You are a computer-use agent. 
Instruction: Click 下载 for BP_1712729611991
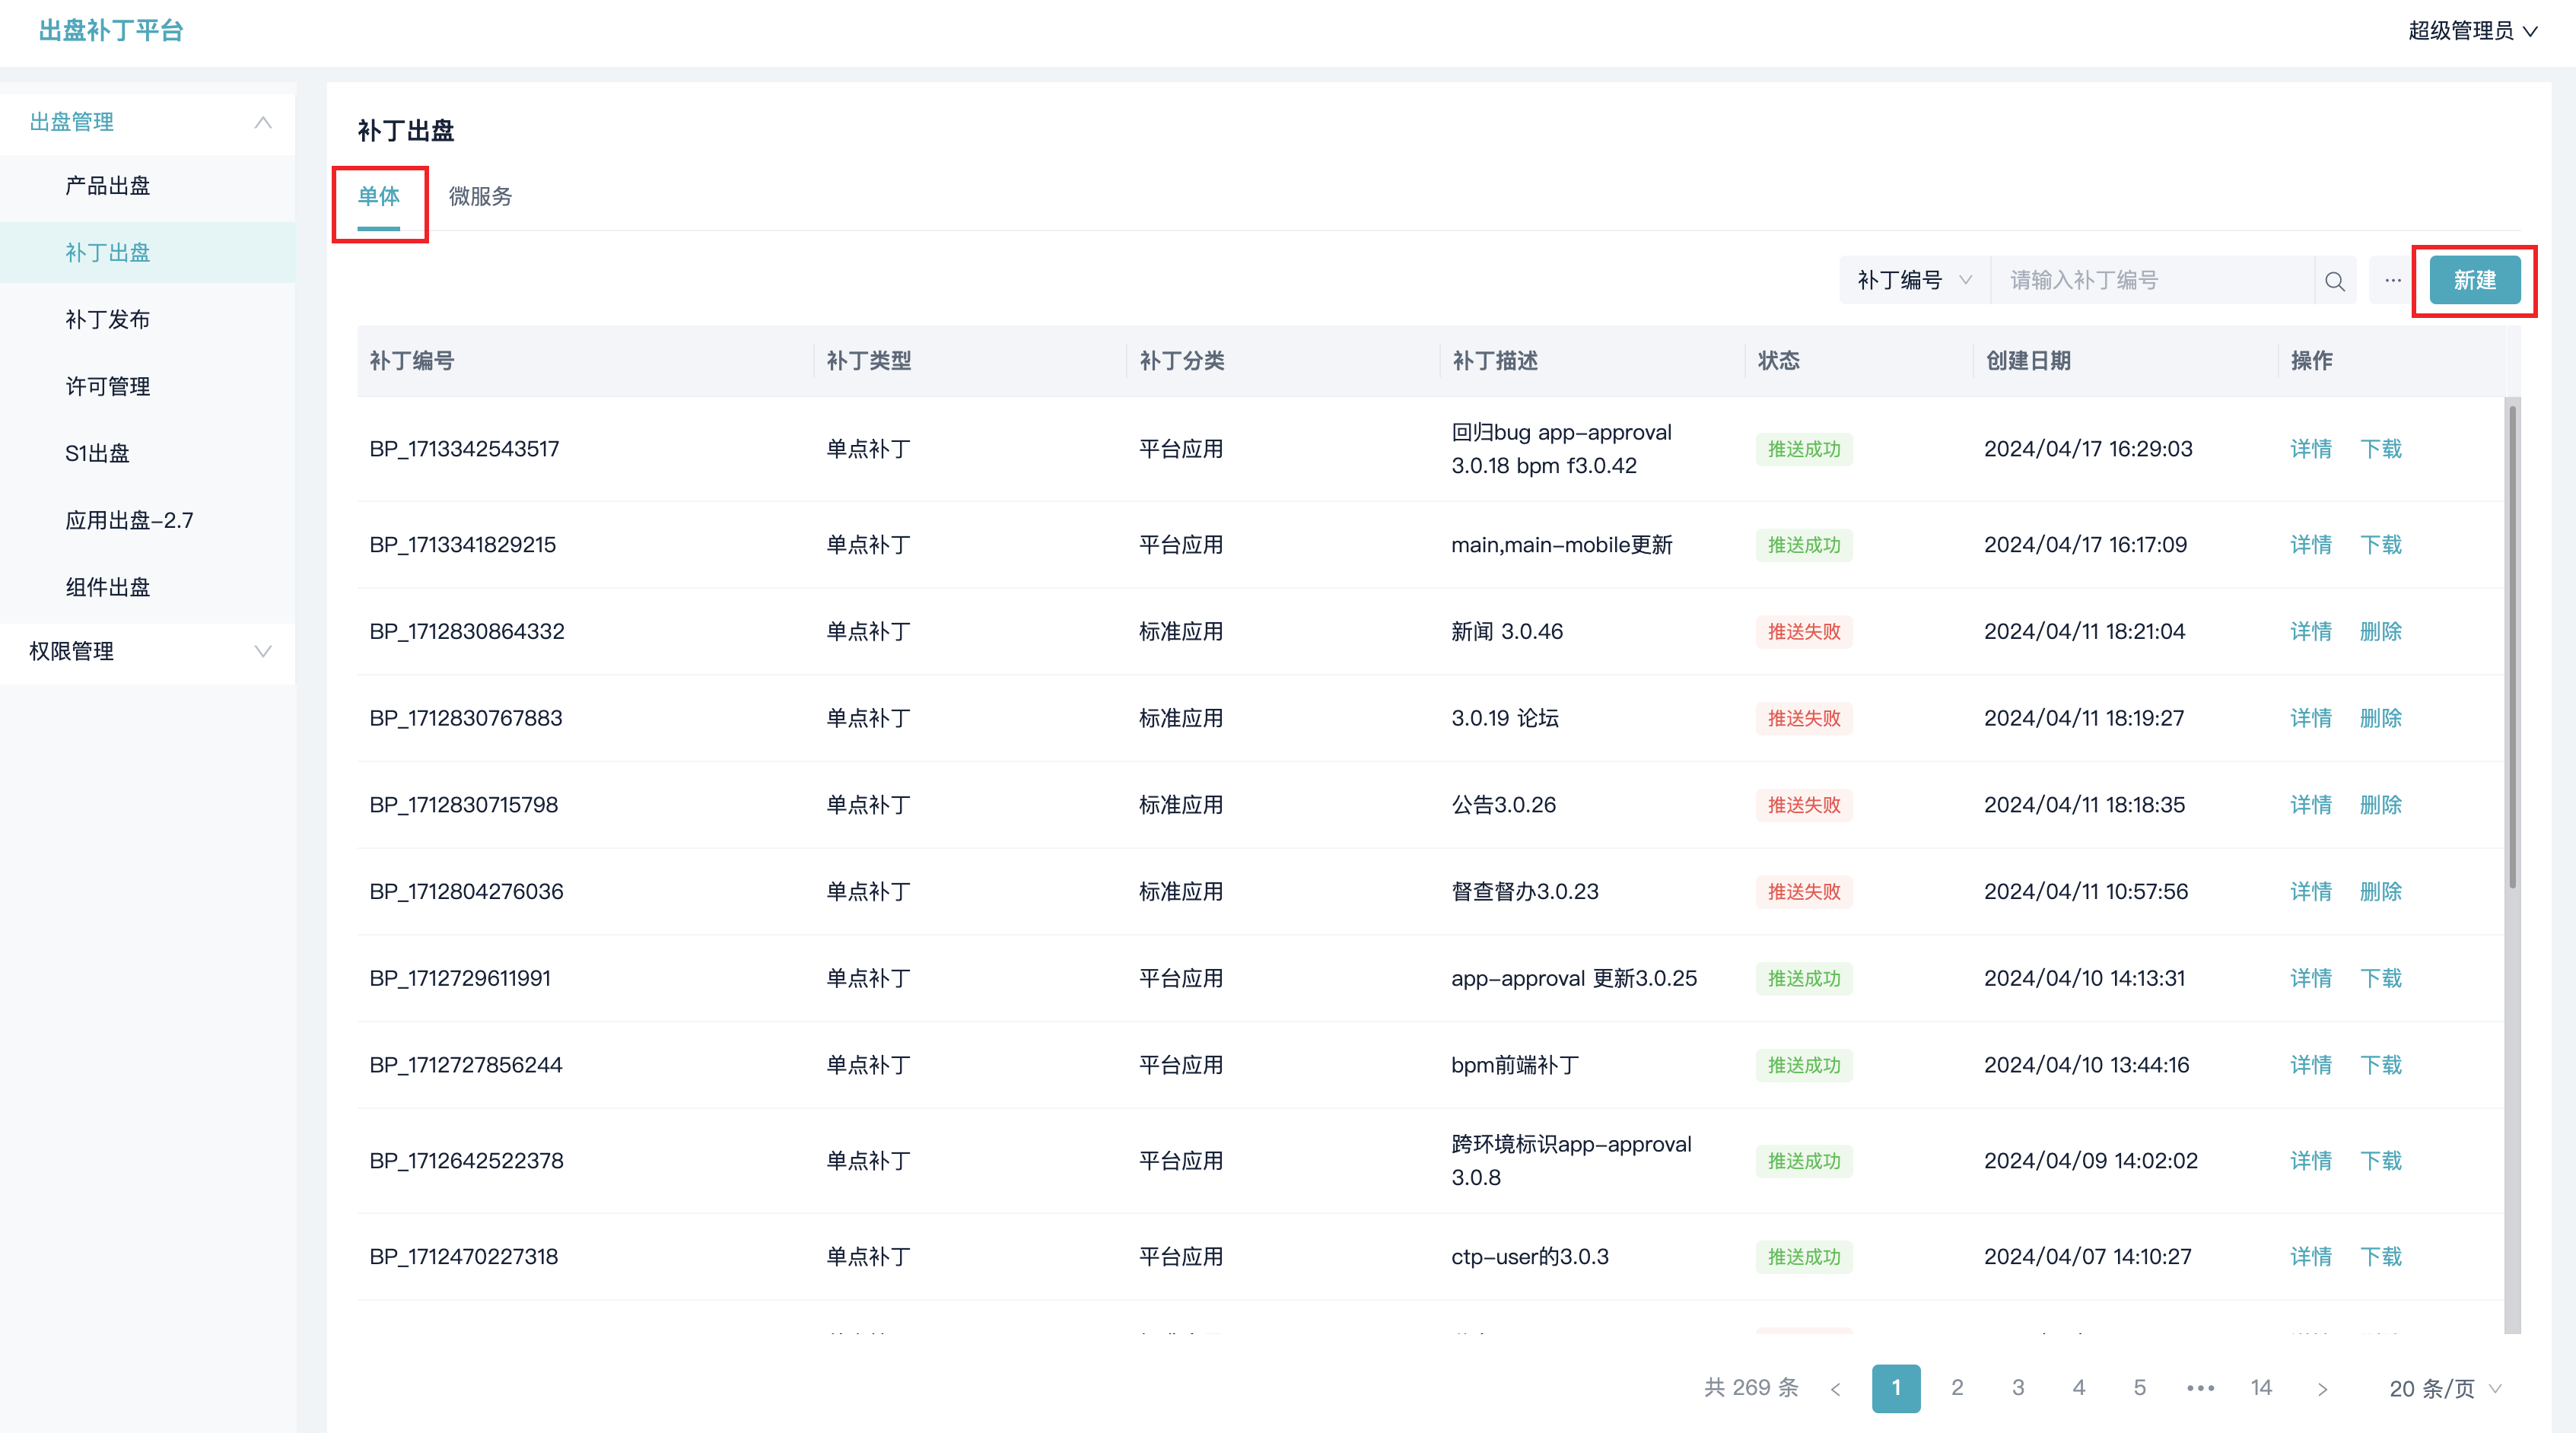(2381, 978)
